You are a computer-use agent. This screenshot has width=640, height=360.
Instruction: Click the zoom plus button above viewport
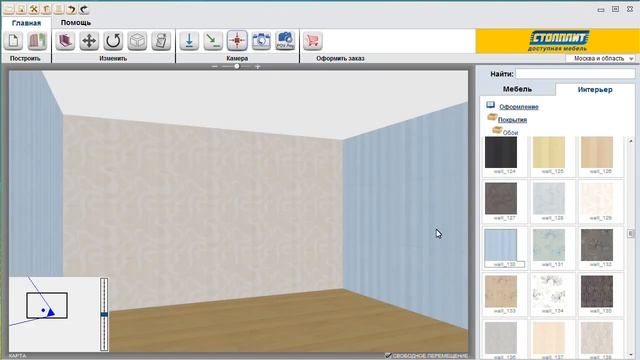258,66
